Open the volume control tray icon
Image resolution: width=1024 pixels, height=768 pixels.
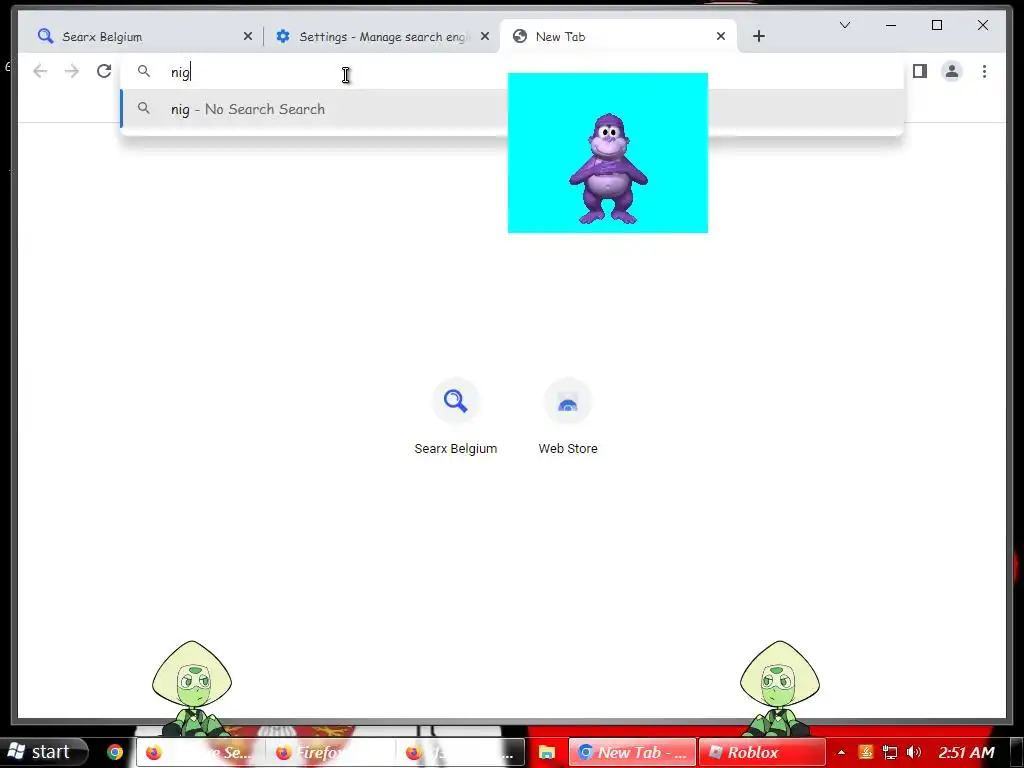(x=914, y=753)
